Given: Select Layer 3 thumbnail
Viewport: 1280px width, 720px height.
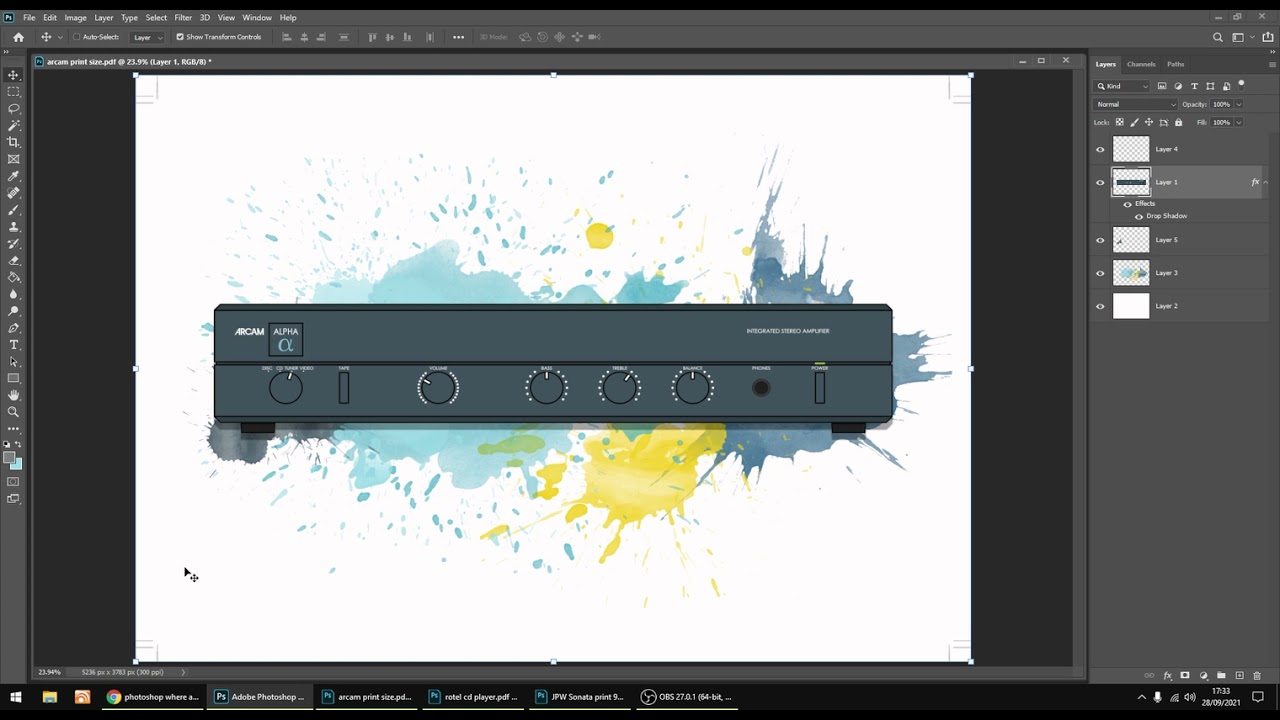Looking at the screenshot, I should coord(1131,273).
